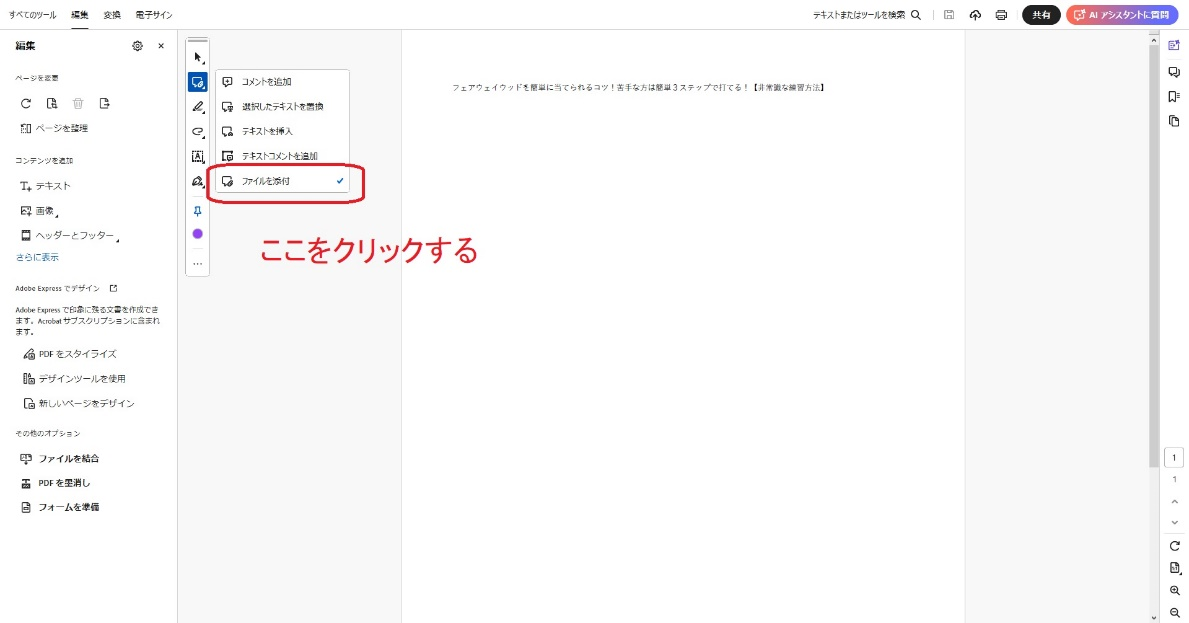Viewport: 1189px width, 623px height.
Task: Toggle the ファイルを添付 checkmark option
Action: 340,180
